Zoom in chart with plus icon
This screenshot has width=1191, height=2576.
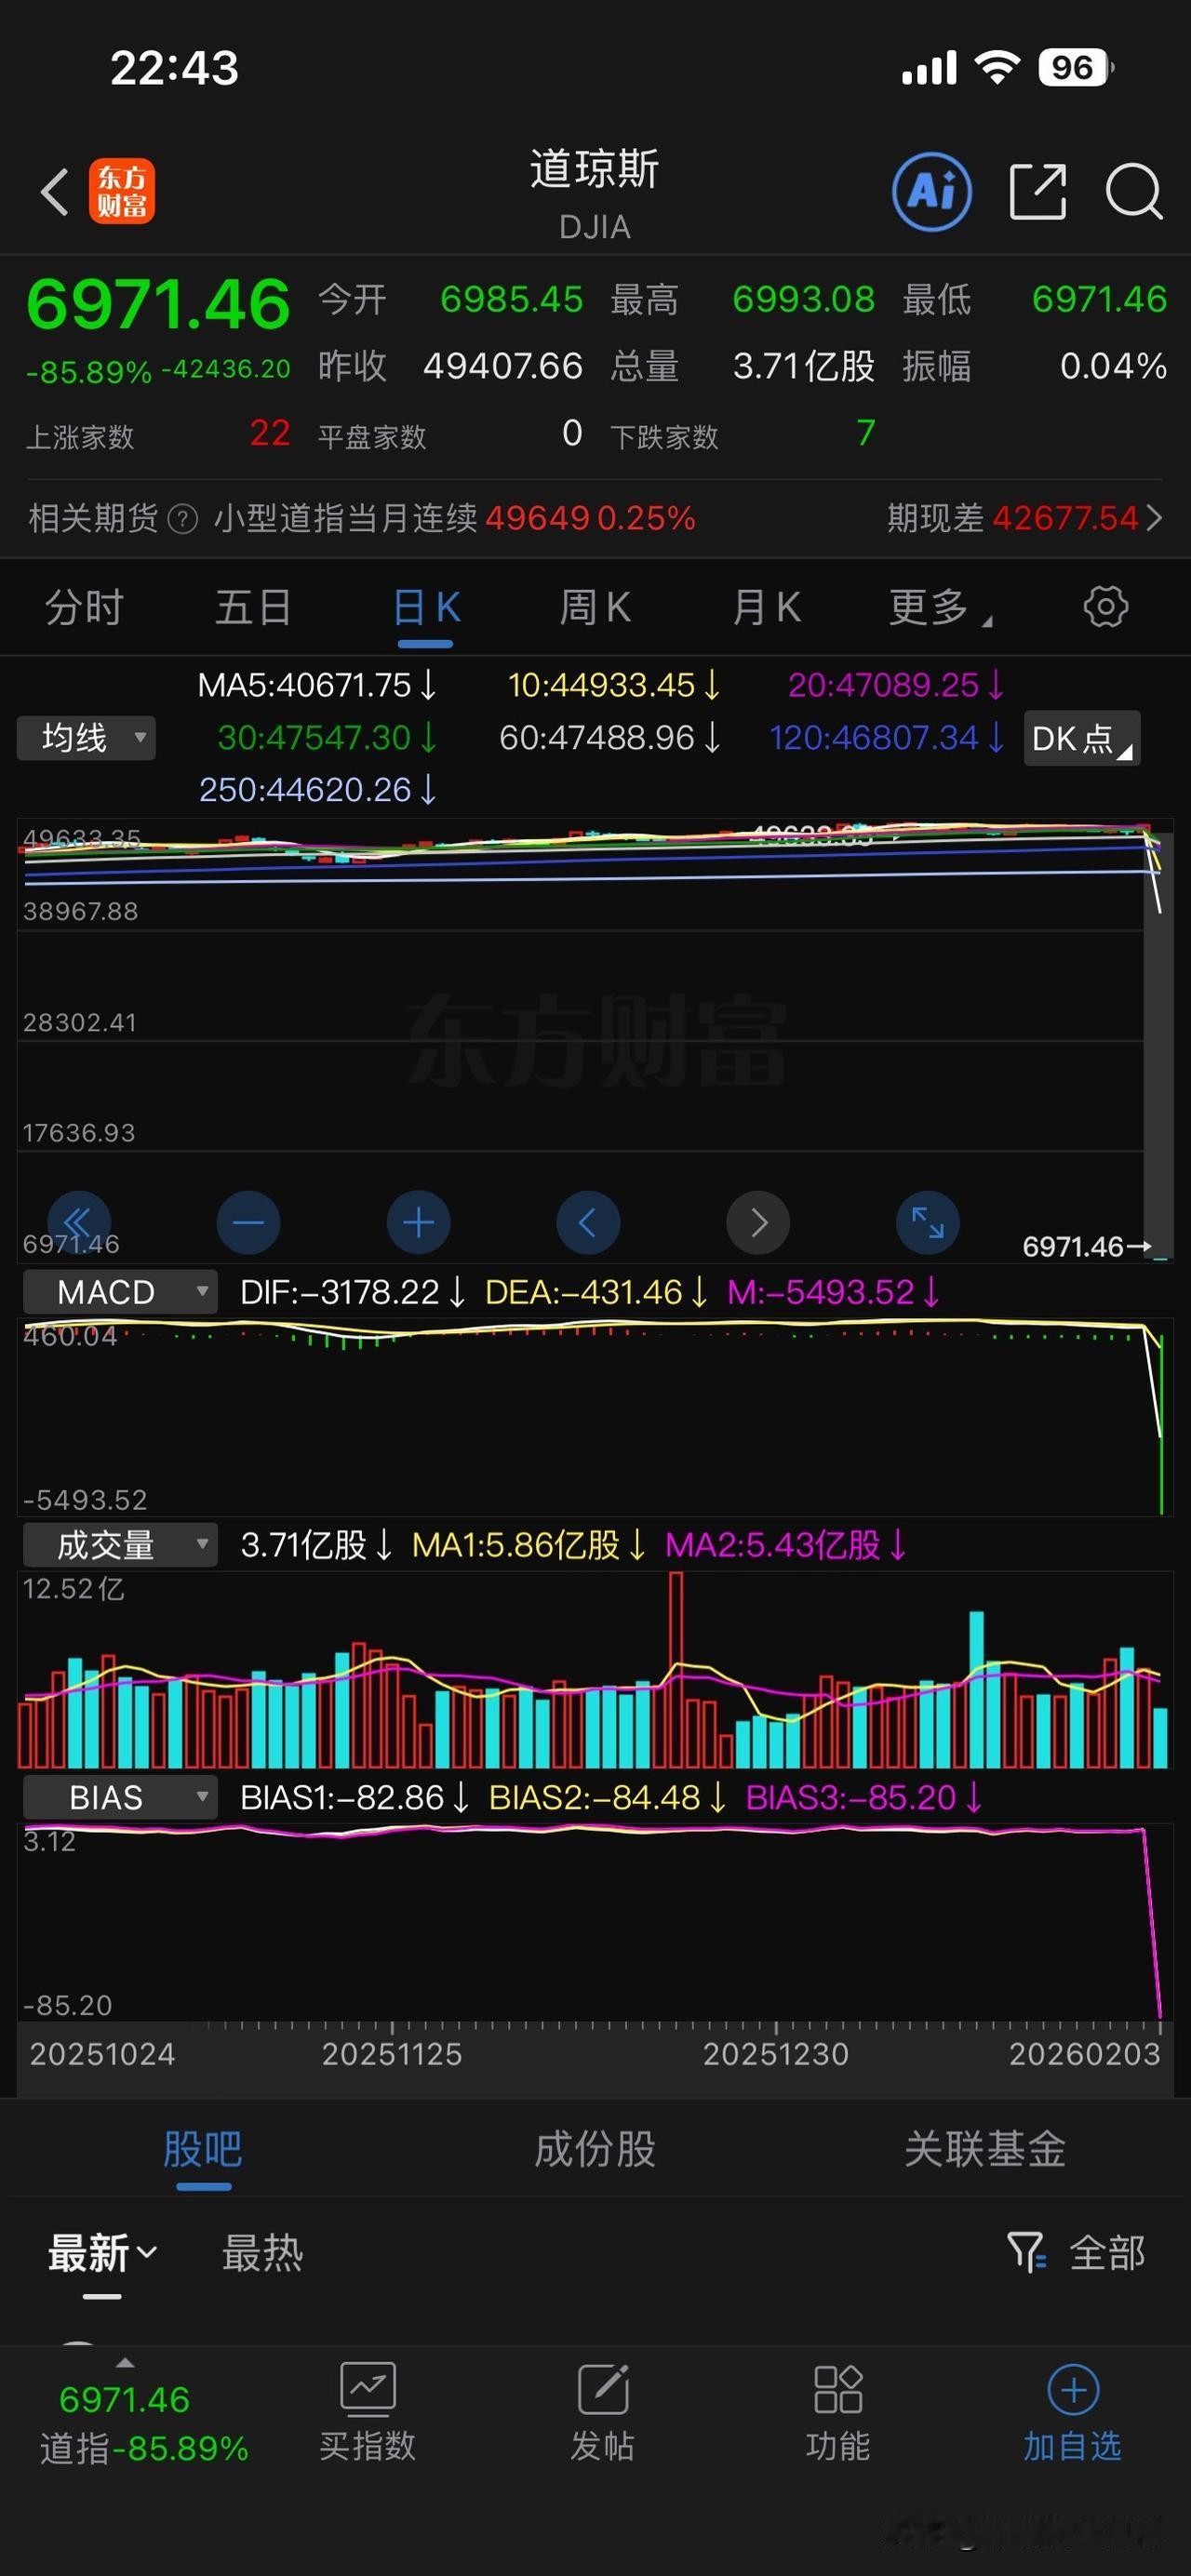pyautogui.click(x=418, y=1222)
